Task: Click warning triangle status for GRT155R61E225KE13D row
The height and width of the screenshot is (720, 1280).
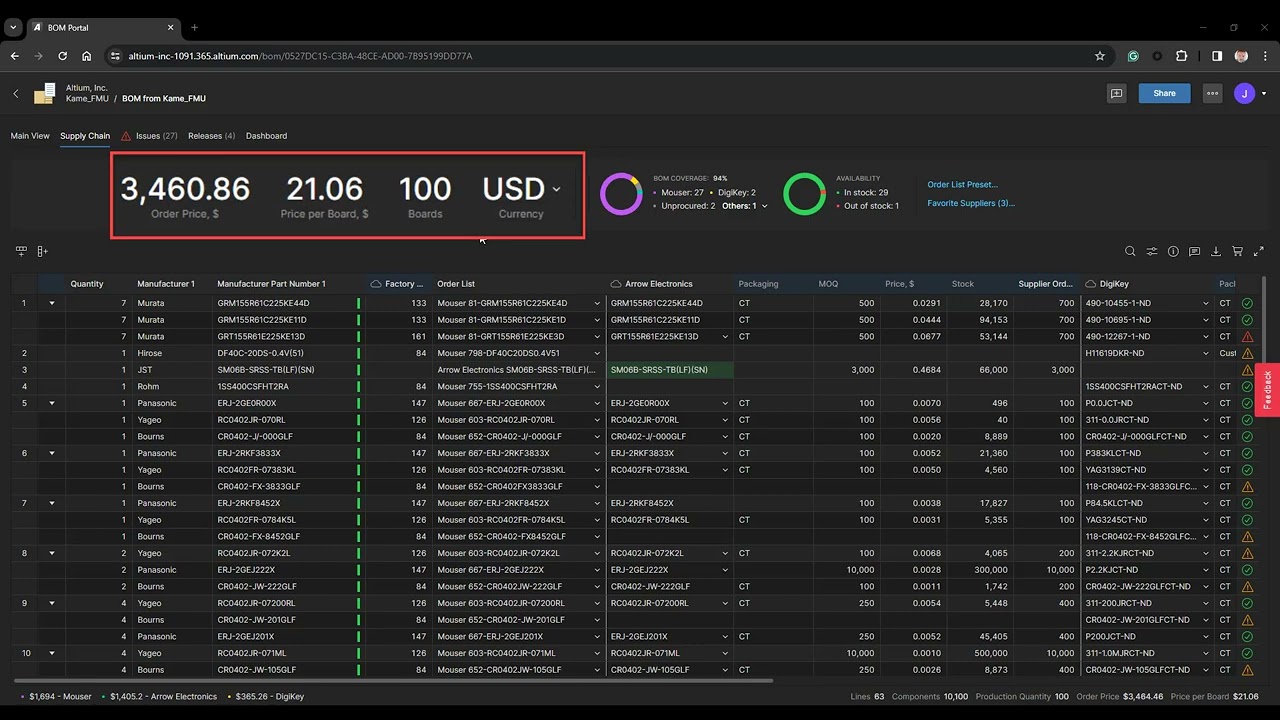Action: [x=1247, y=336]
